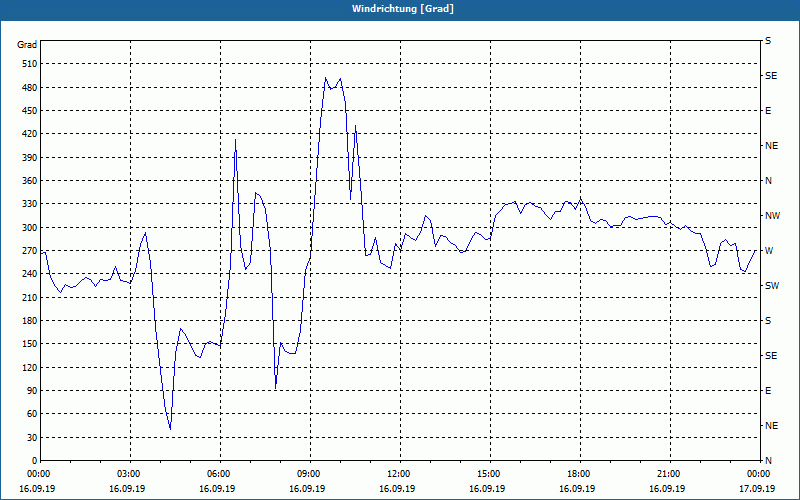
Task: Click the 17.09.19 date label
Action: 757,488
